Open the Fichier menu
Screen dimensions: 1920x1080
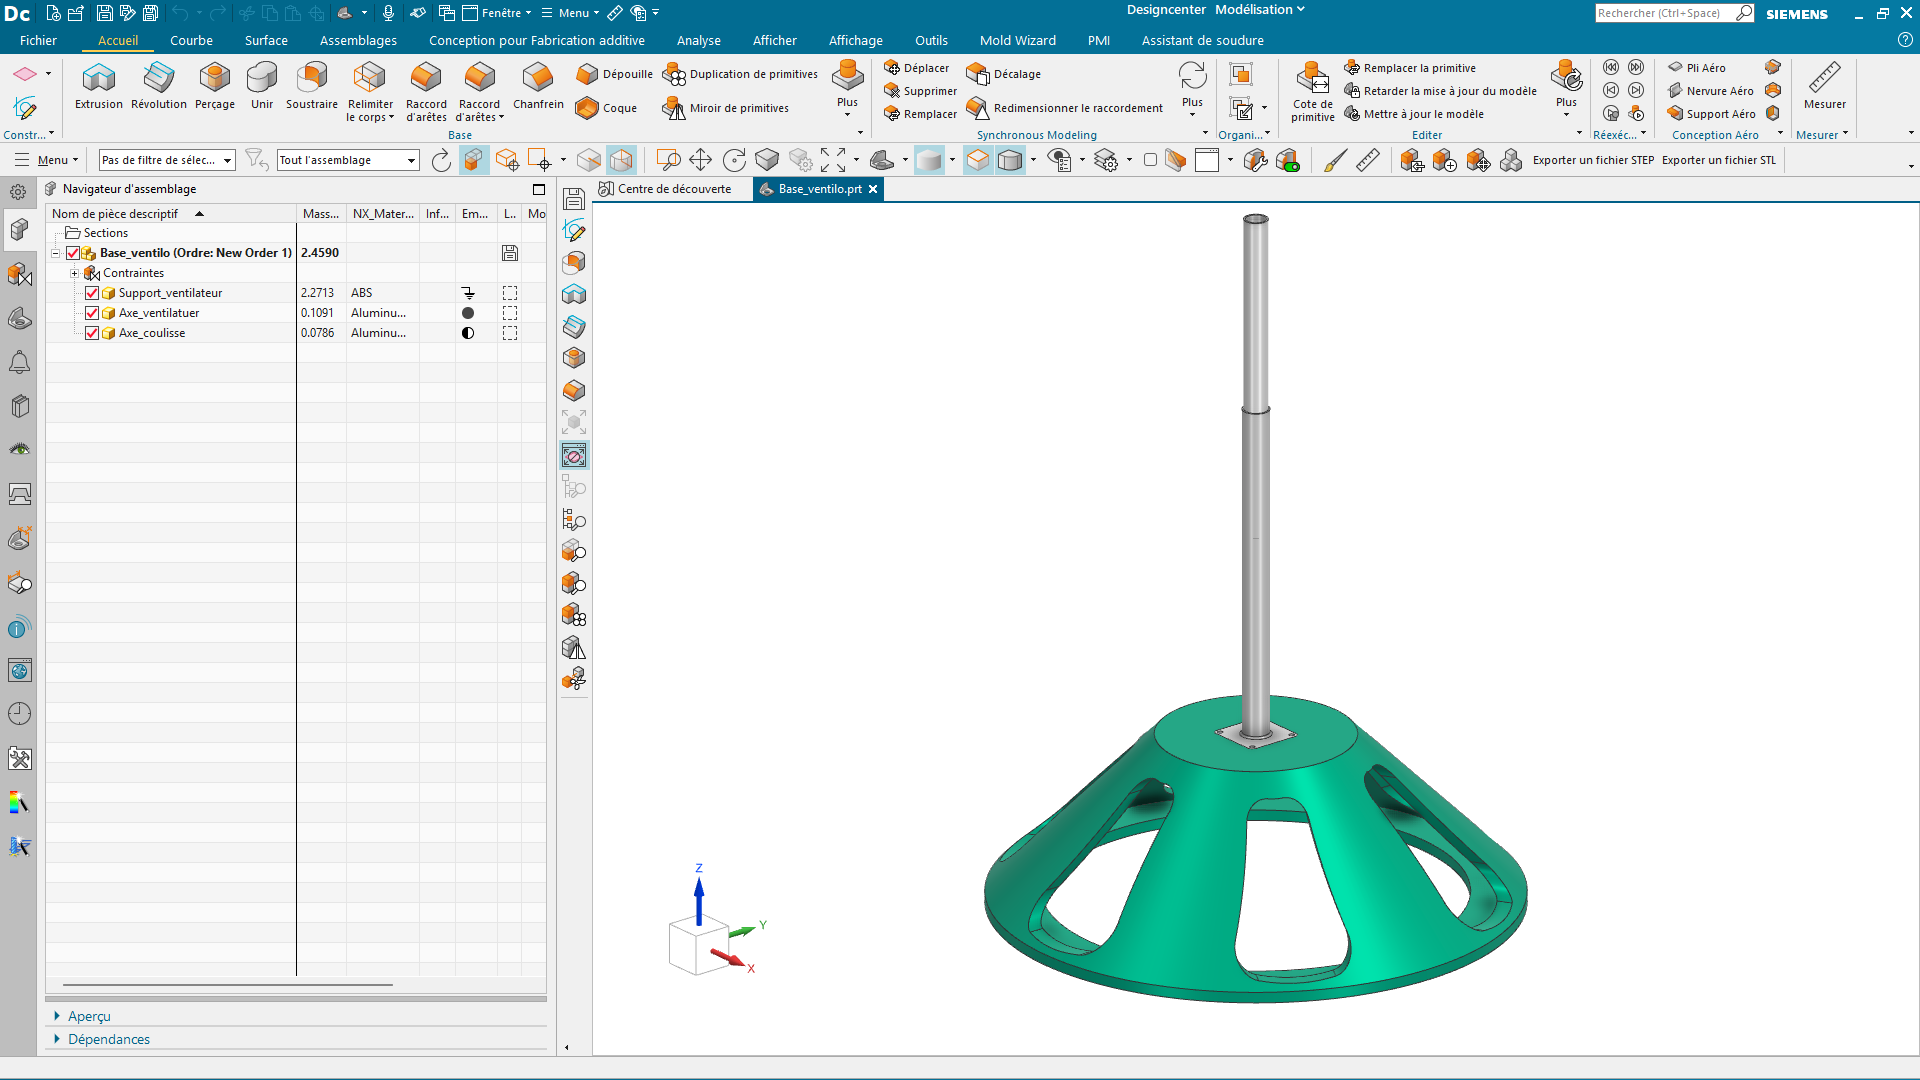[x=38, y=41]
